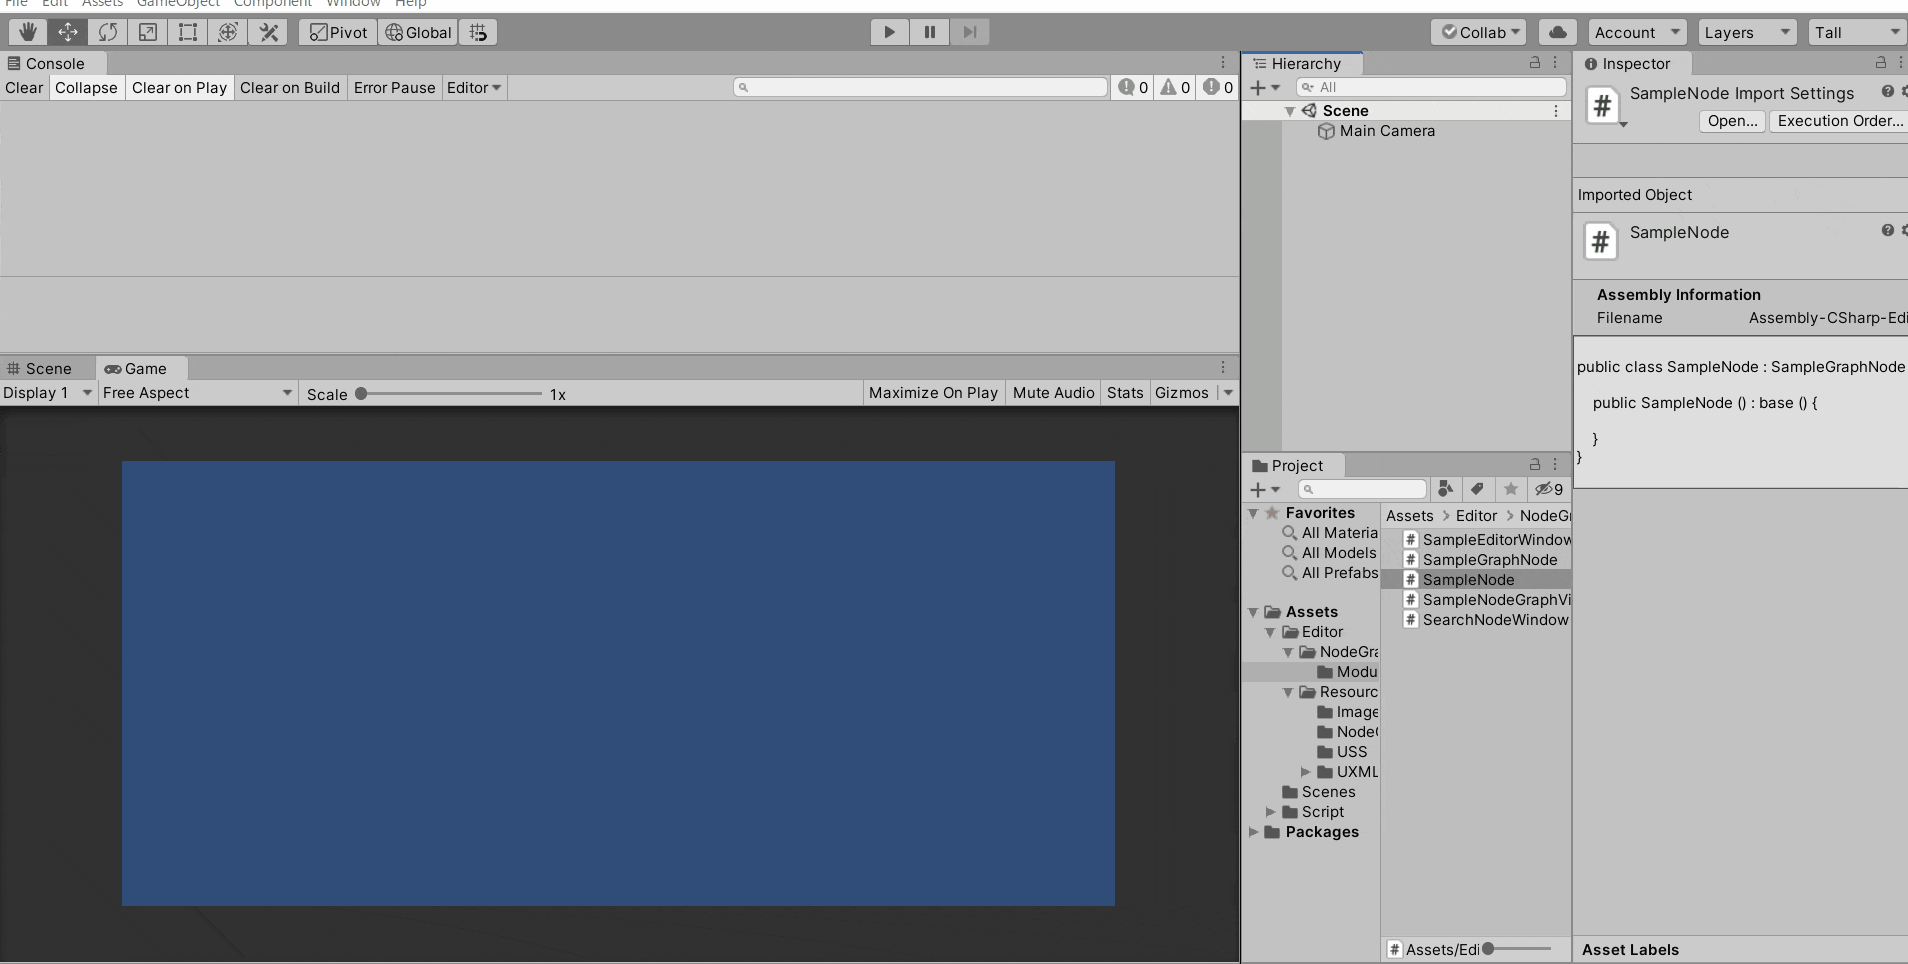
Task: Open Hierarchy panel options menu
Action: [x=1555, y=62]
